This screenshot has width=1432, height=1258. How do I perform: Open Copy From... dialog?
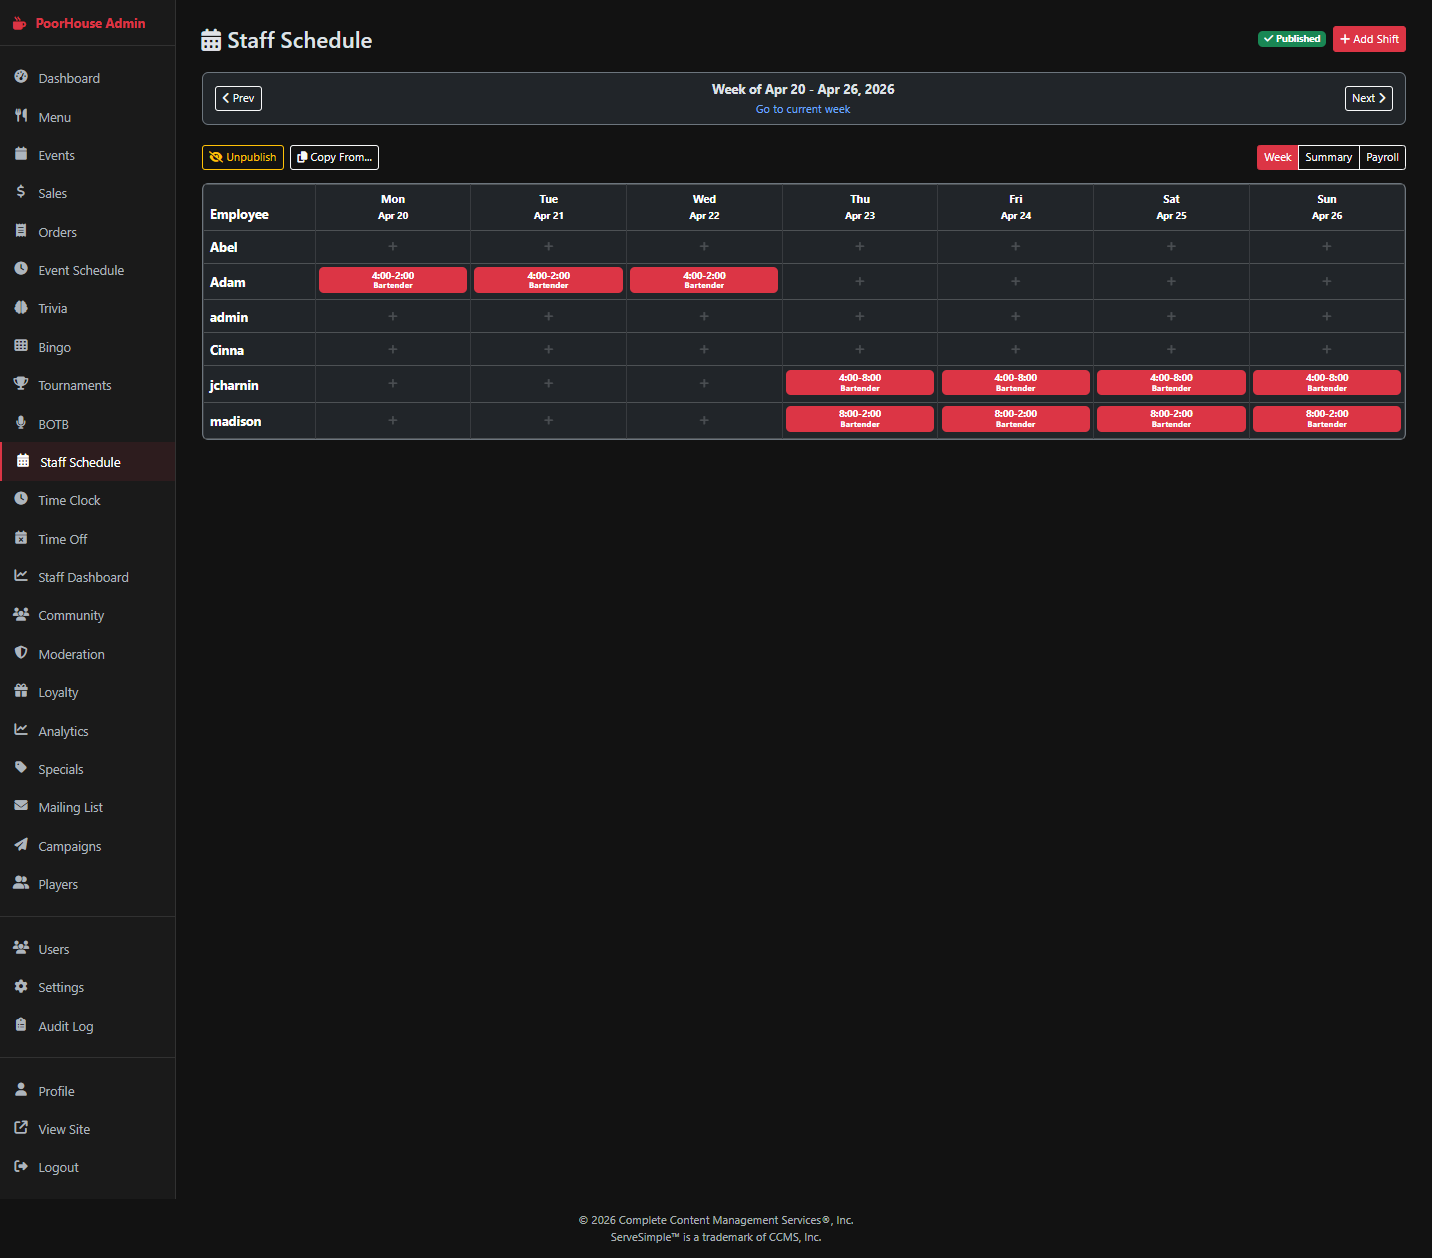(334, 157)
